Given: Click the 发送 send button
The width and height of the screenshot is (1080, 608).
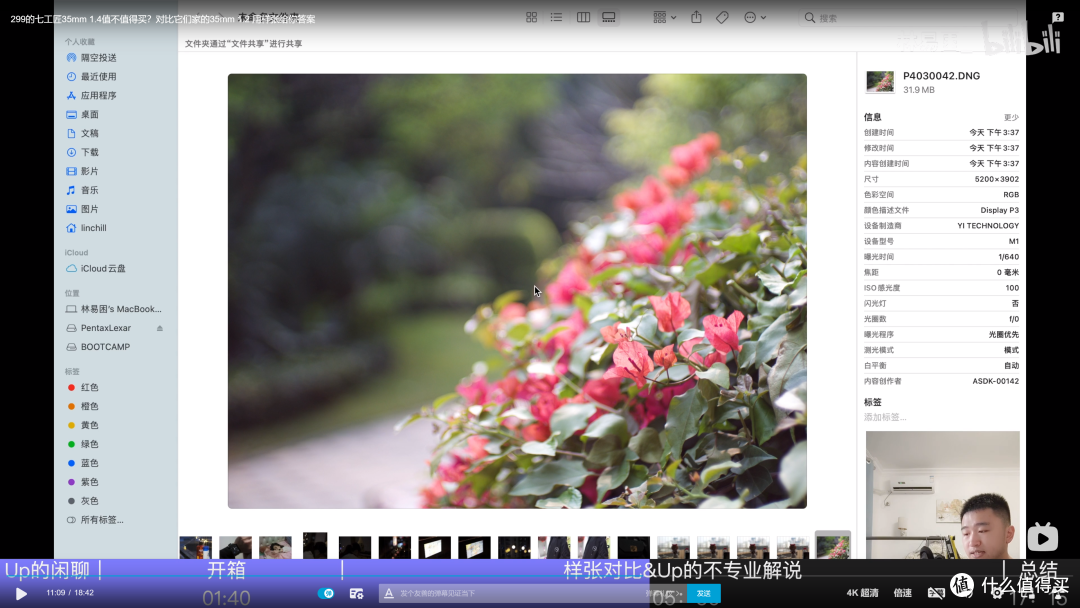Looking at the screenshot, I should tap(703, 593).
